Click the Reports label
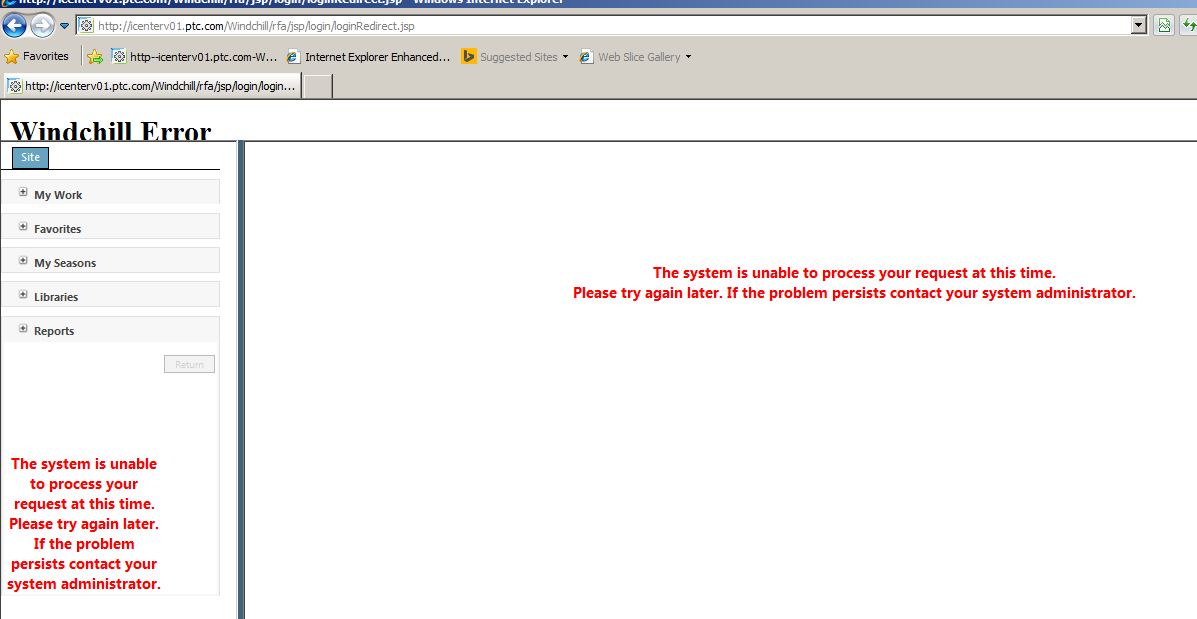1197x619 pixels. pyautogui.click(x=54, y=331)
